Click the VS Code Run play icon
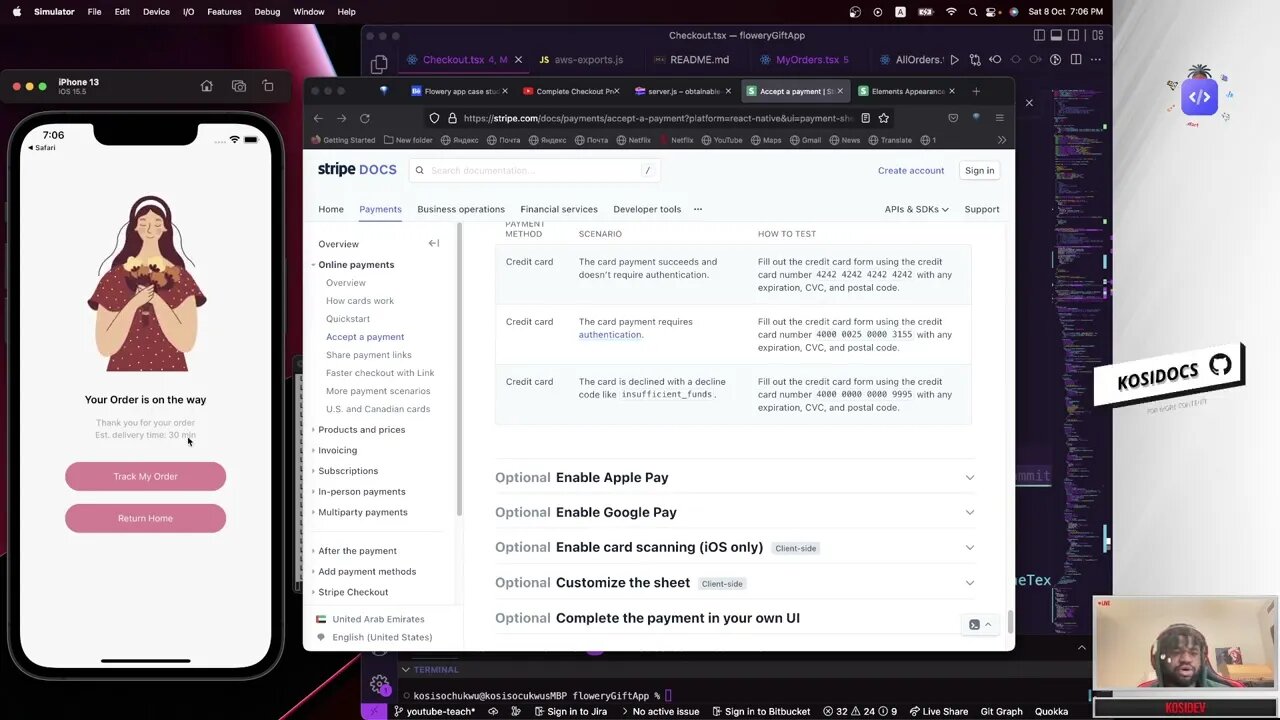Image resolution: width=1280 pixels, height=720 pixels. click(x=954, y=60)
